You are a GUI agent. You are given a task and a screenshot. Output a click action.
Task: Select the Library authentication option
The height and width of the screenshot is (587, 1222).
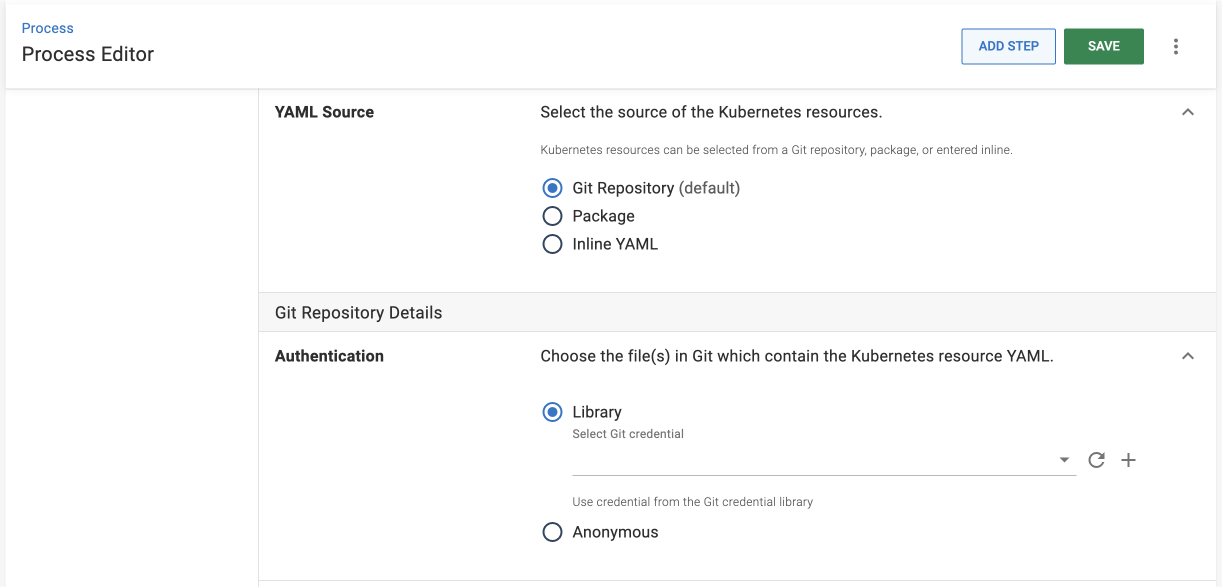(x=553, y=412)
